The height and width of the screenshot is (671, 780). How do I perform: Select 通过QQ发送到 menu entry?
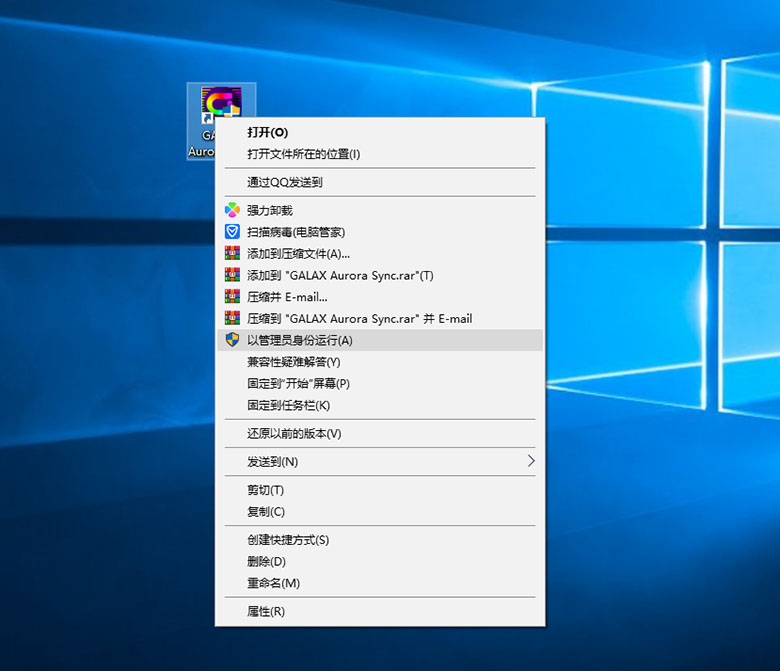tap(285, 182)
